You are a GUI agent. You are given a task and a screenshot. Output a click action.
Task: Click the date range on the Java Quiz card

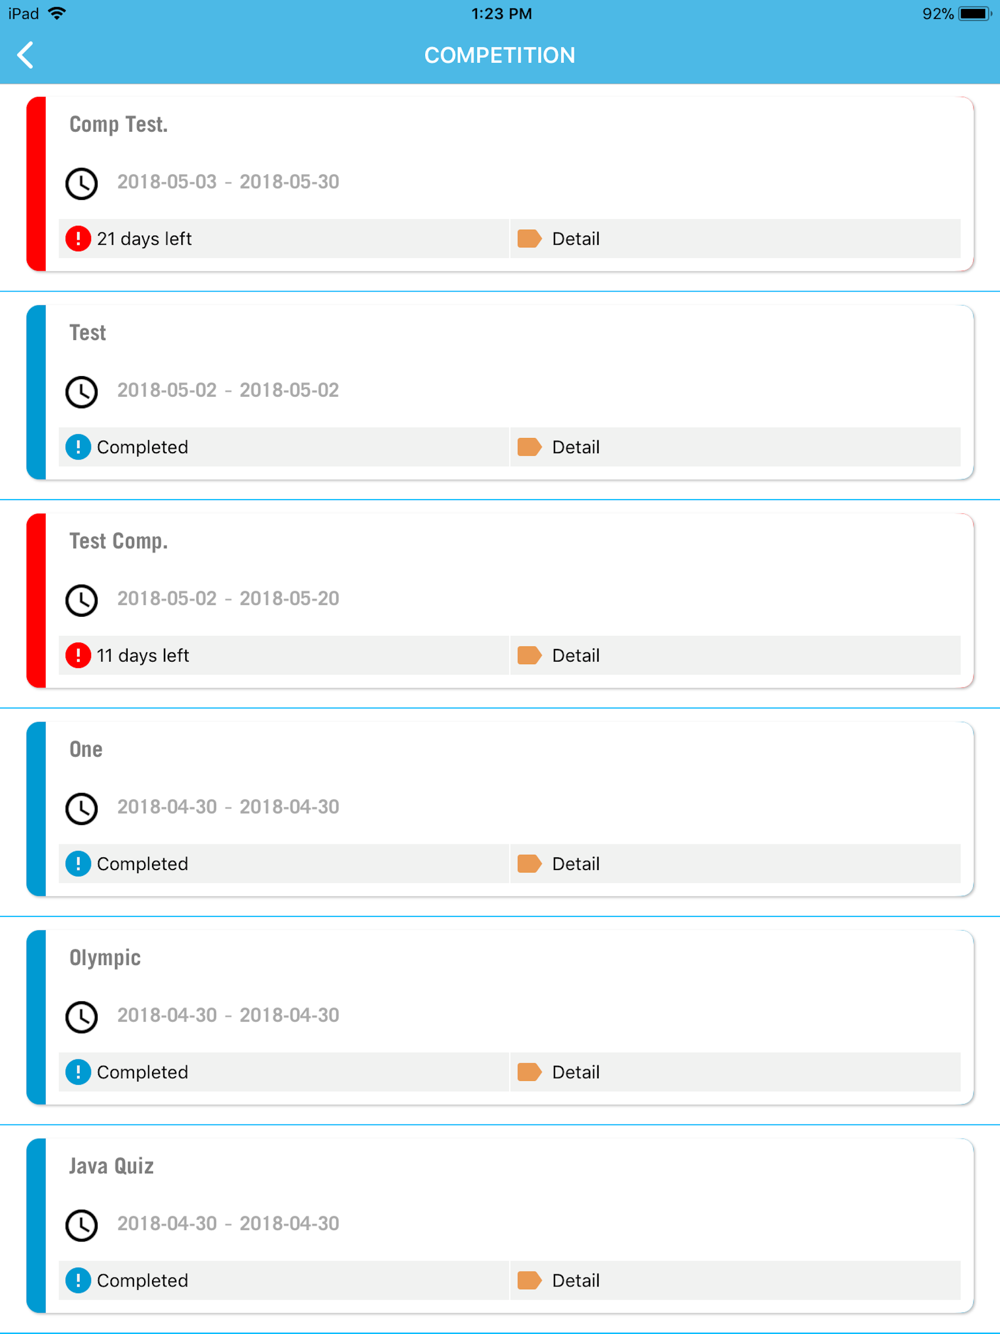coord(228,1223)
